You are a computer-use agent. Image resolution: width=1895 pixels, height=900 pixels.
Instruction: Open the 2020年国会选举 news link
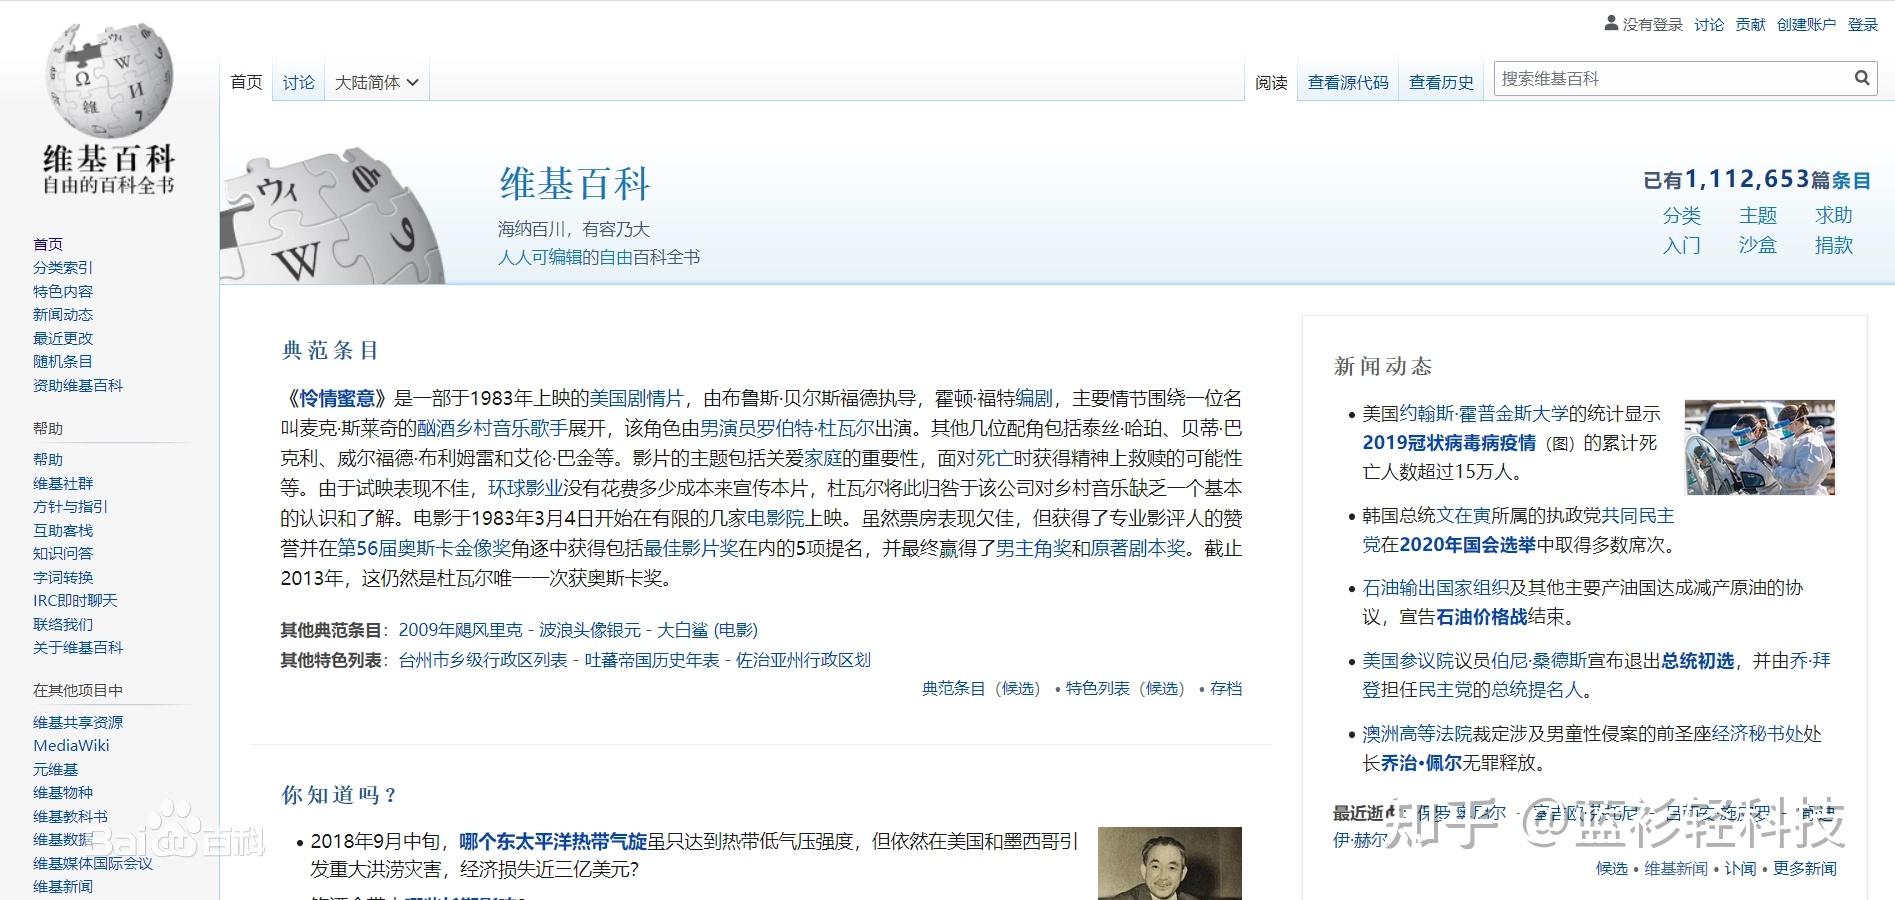1467,545
